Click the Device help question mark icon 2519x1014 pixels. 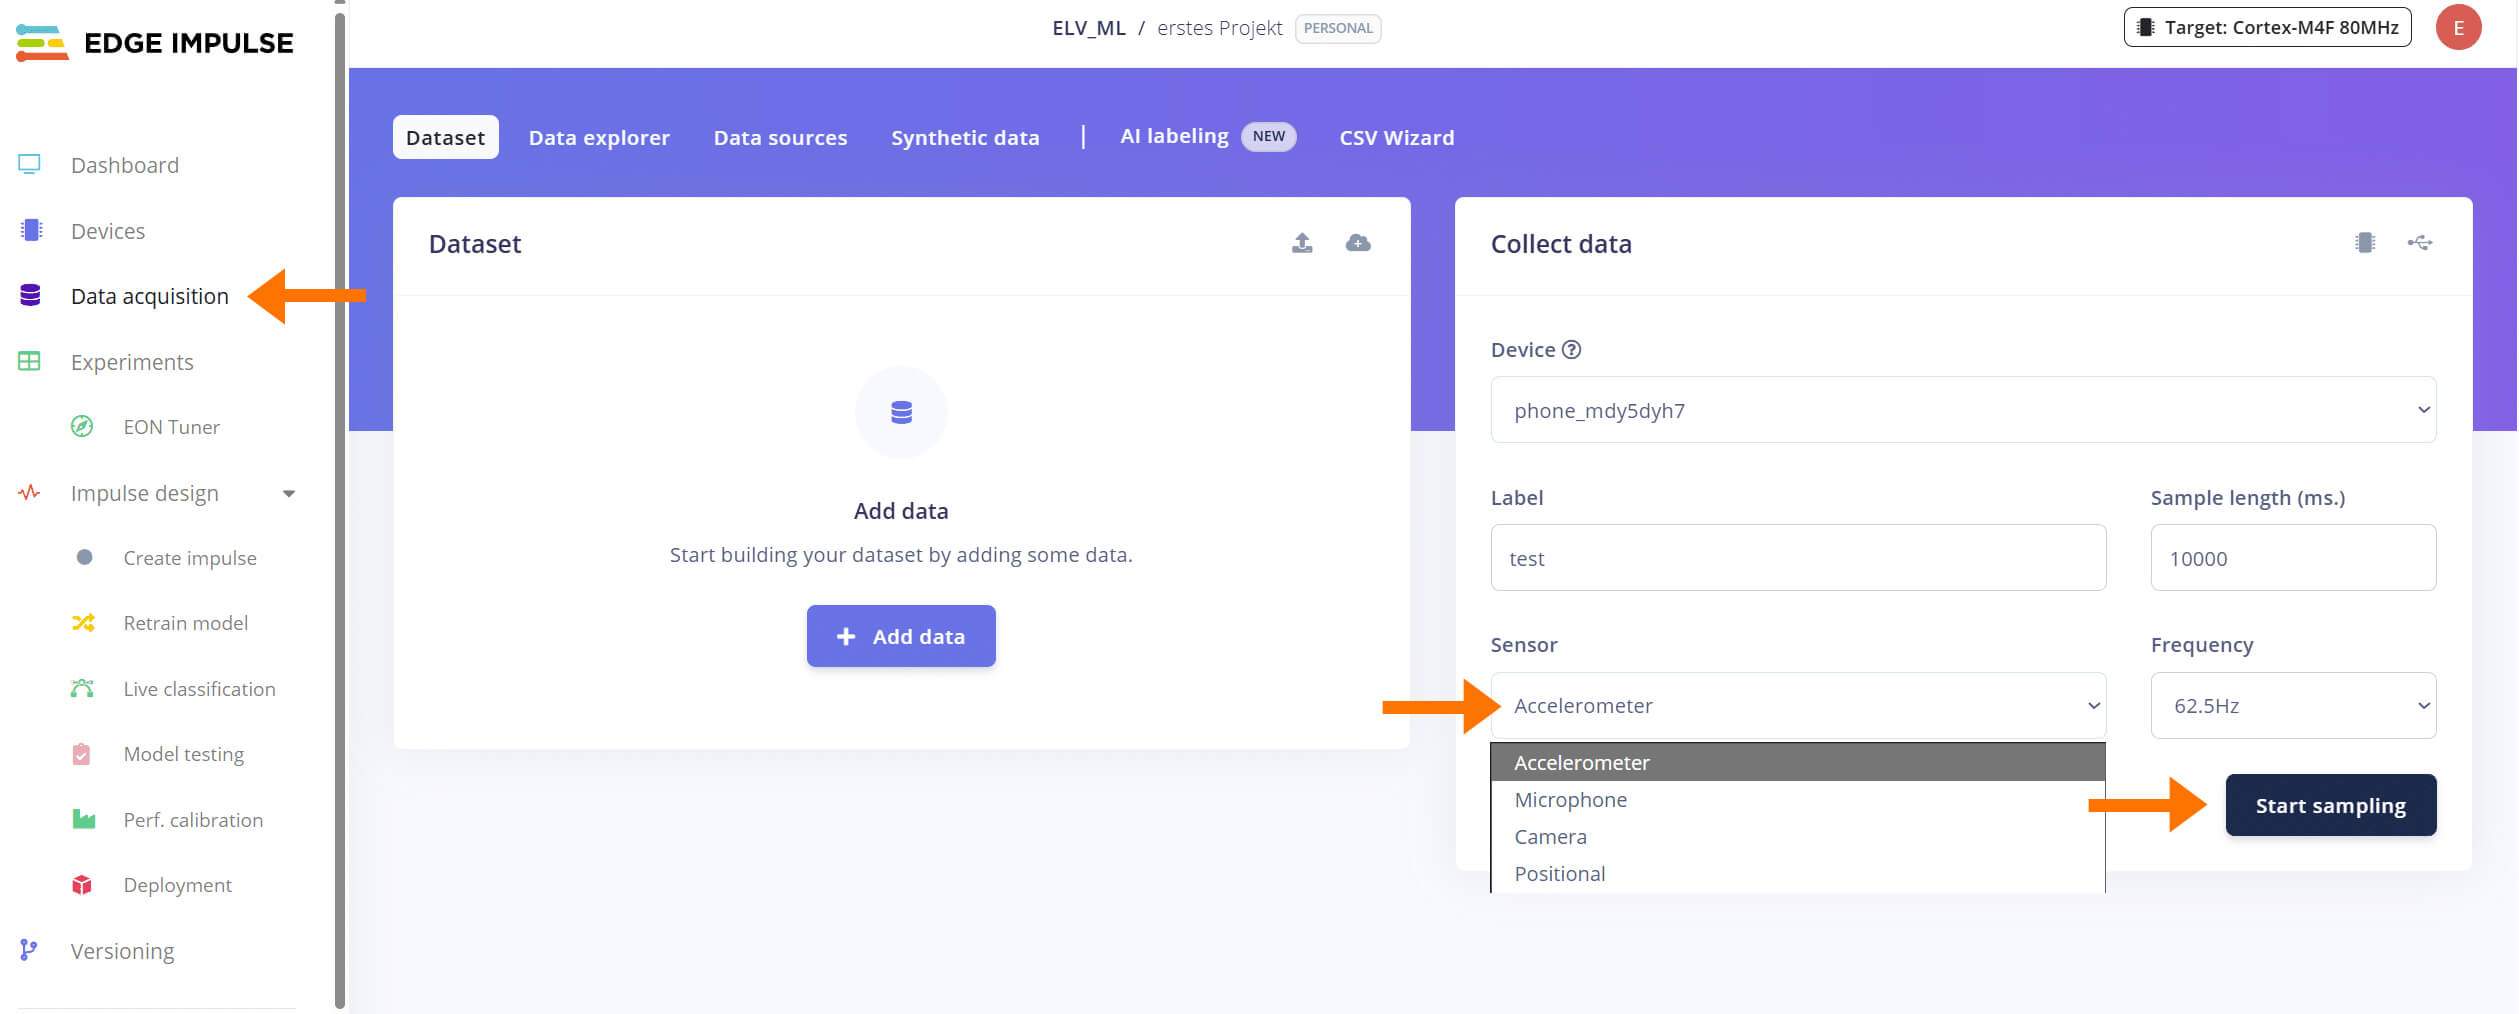pos(1572,349)
